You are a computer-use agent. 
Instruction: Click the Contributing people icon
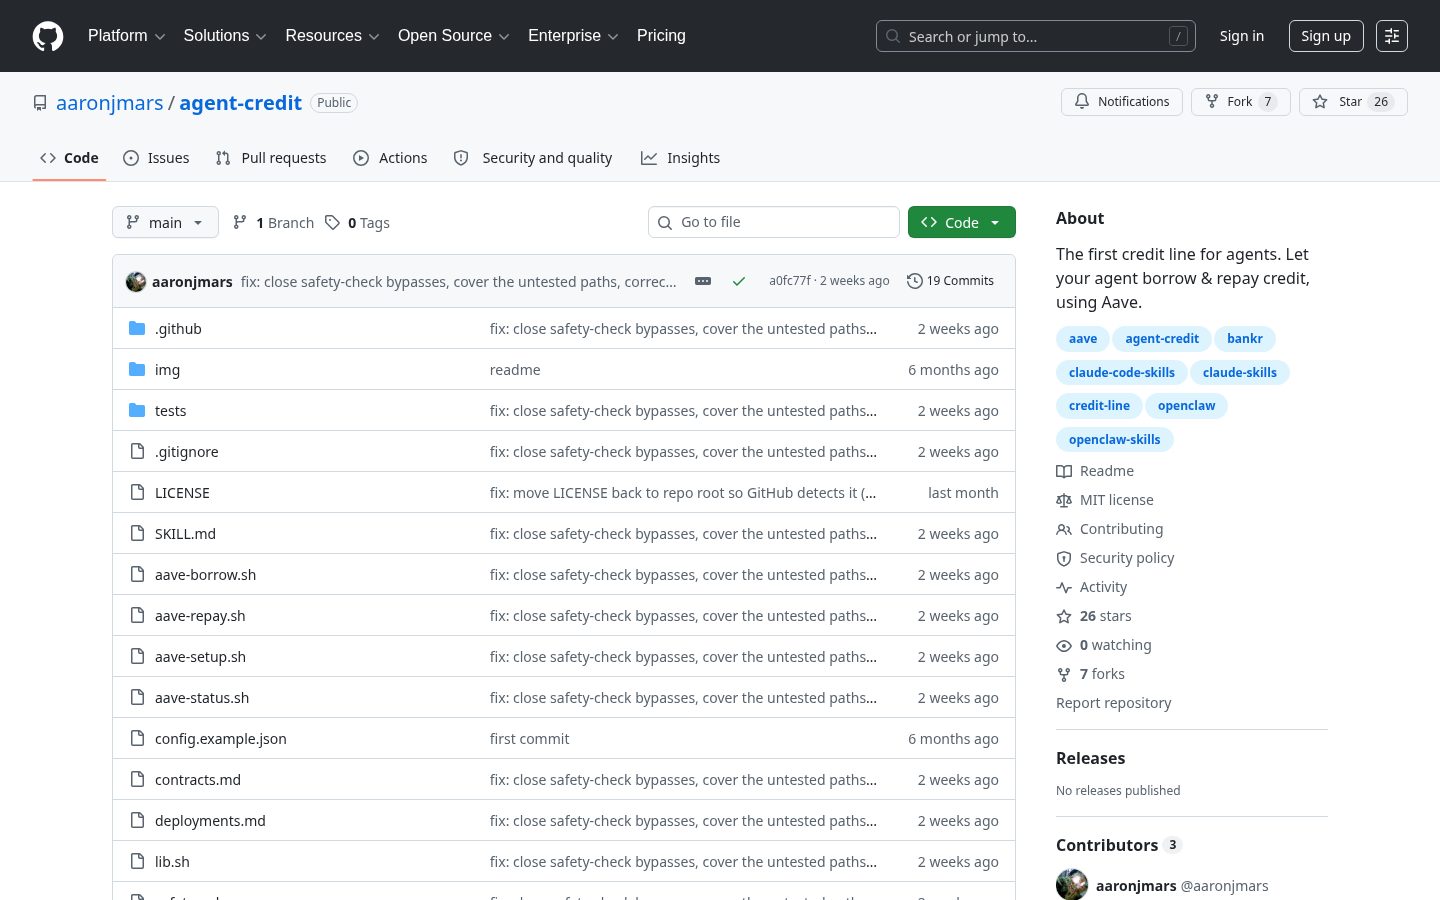coord(1064,529)
